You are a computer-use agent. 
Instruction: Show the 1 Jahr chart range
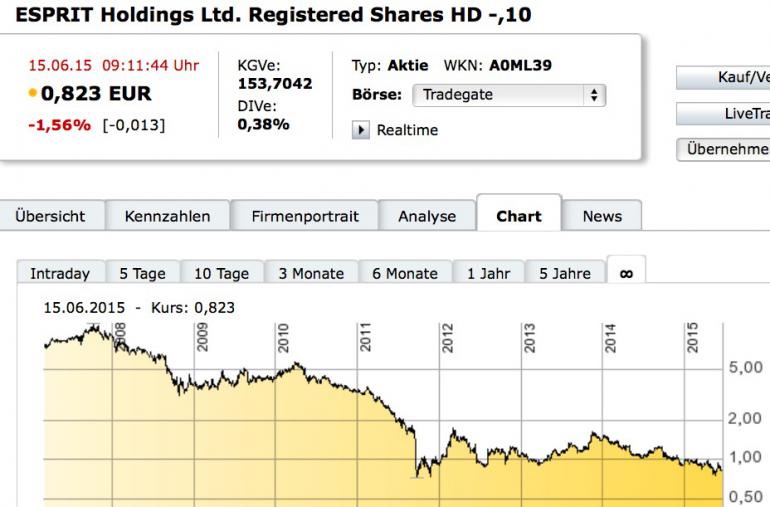(489, 273)
